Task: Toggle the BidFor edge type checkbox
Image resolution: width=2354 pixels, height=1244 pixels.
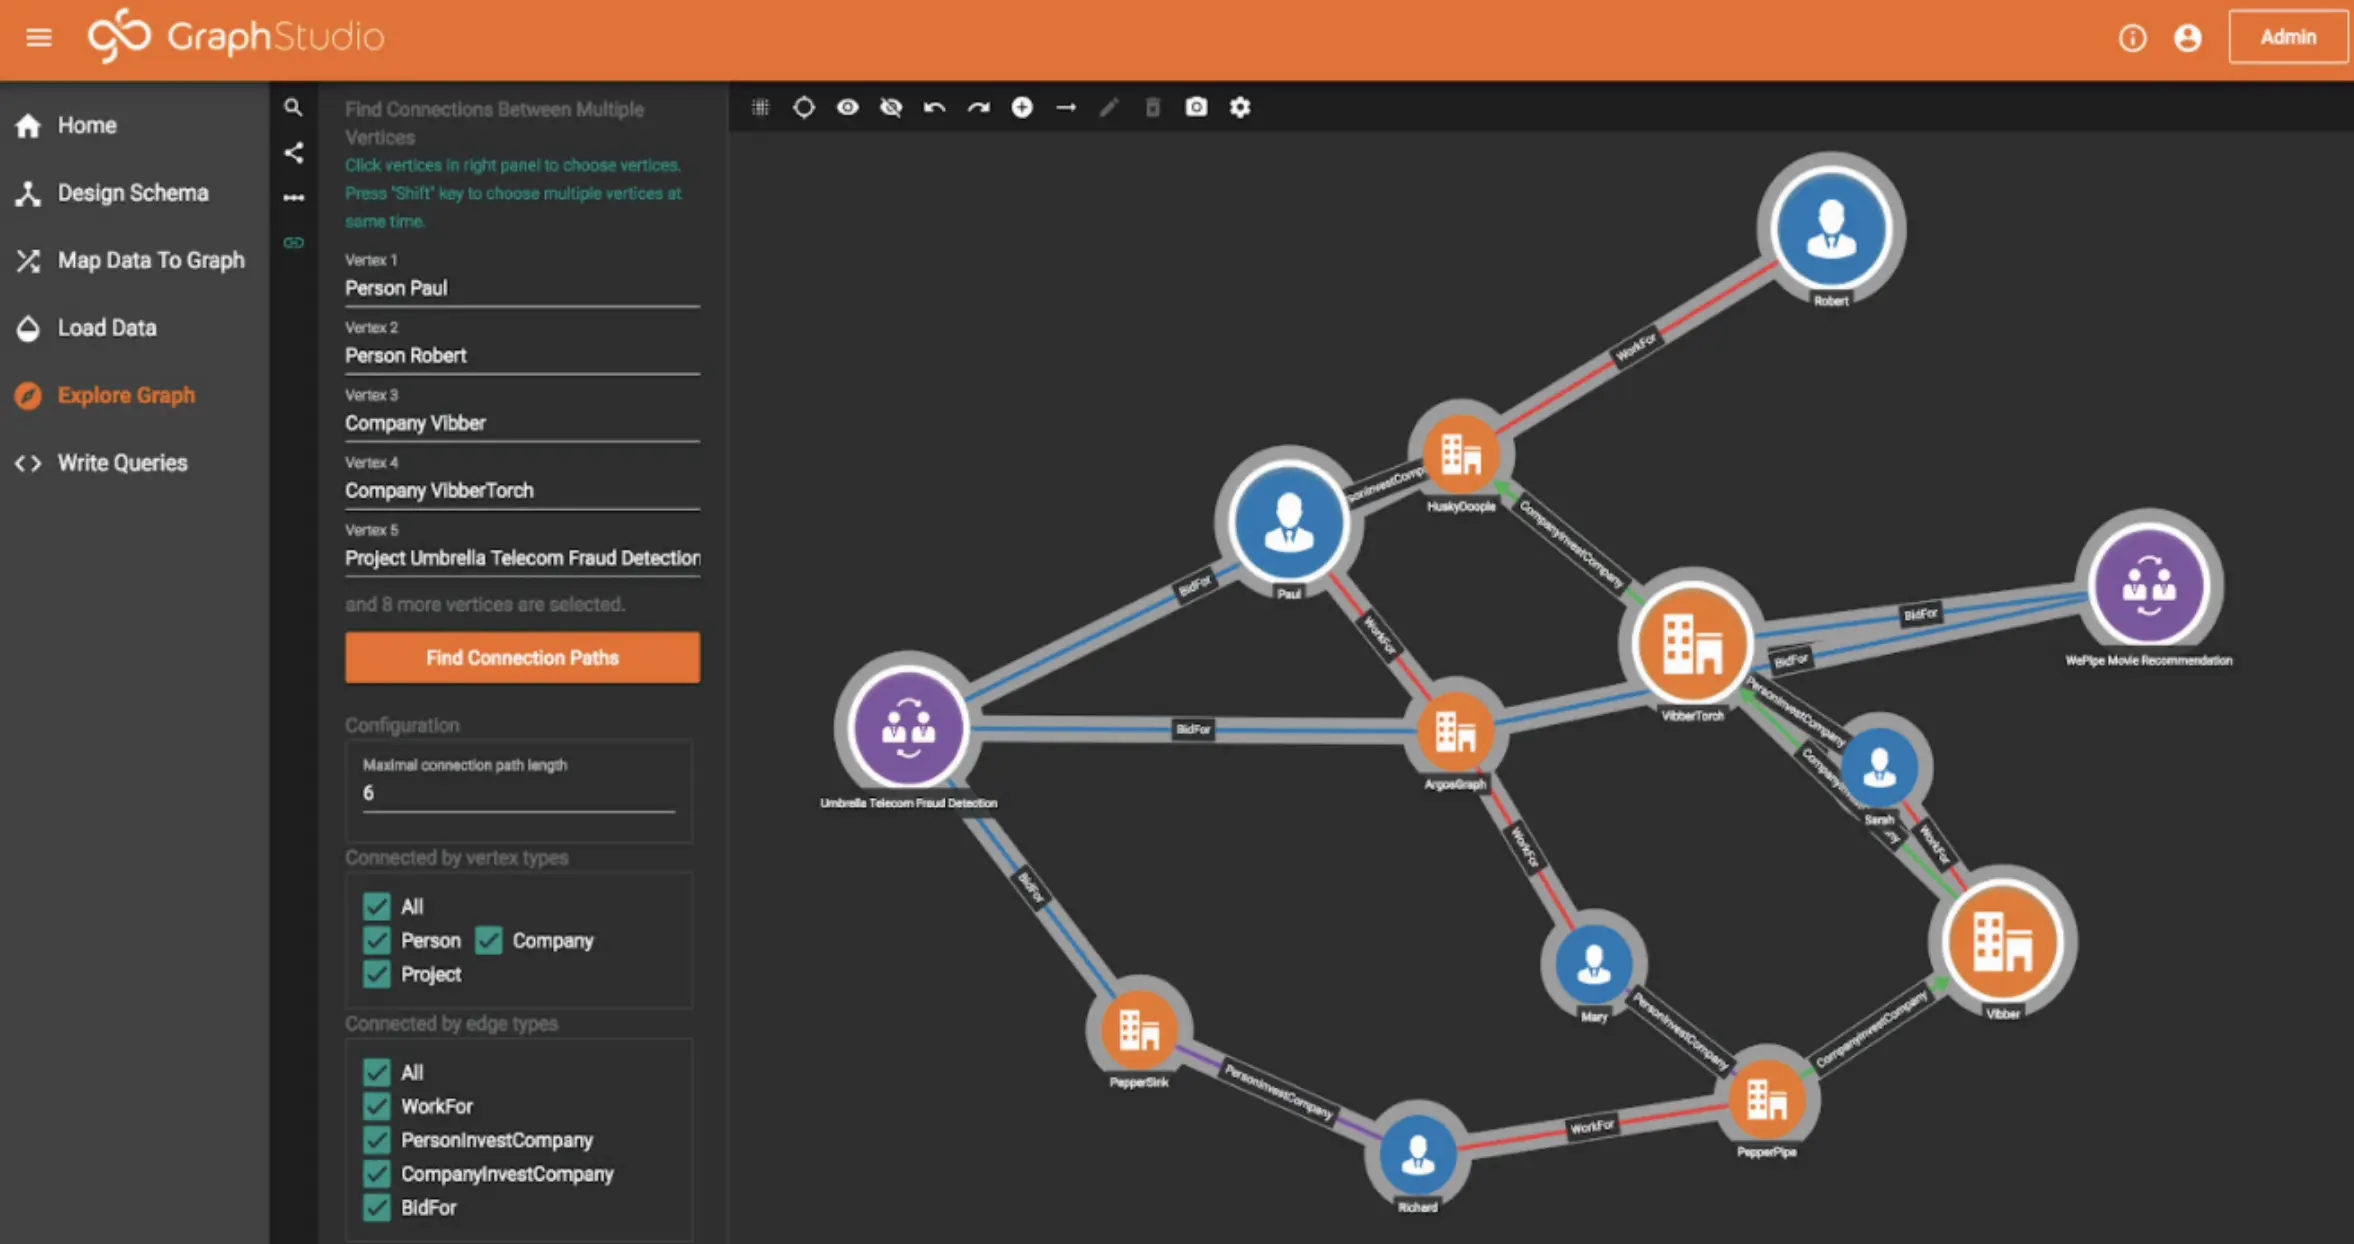Action: 377,1207
